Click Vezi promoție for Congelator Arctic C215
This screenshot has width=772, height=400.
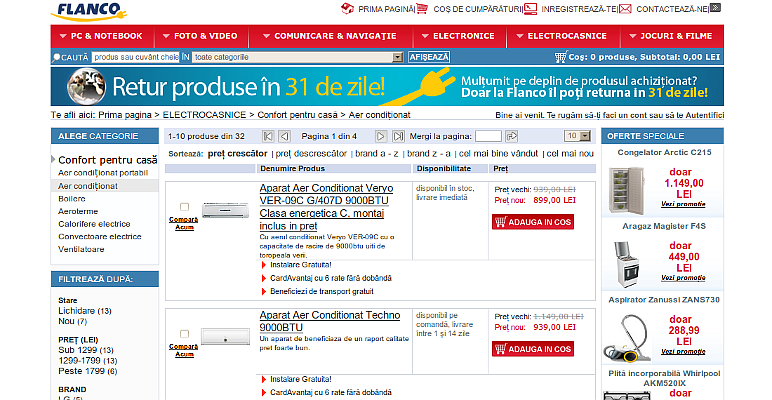tap(683, 204)
